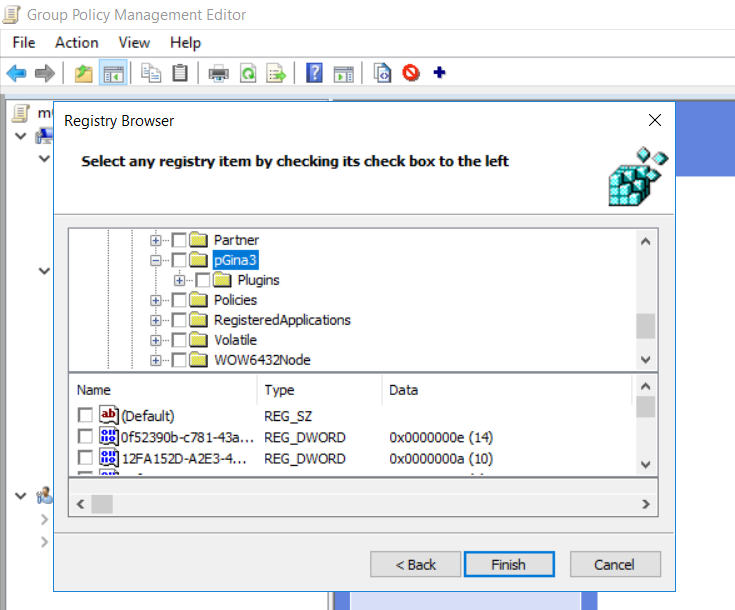
Task: Click right arrow of horizontal scrollbar
Action: pyautogui.click(x=646, y=504)
